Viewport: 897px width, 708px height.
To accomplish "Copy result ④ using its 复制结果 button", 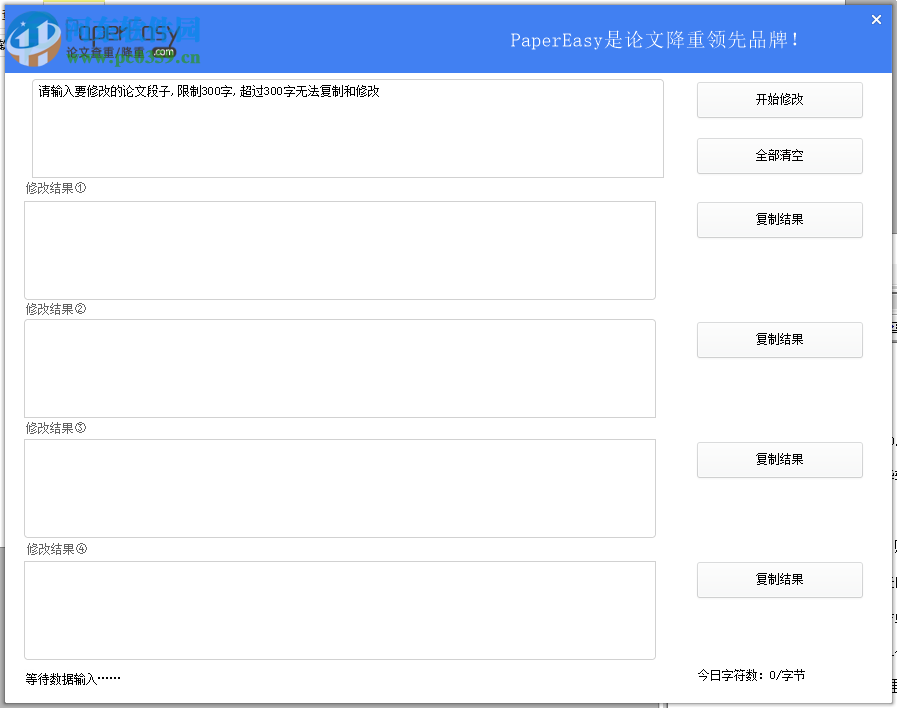I will click(x=779, y=580).
